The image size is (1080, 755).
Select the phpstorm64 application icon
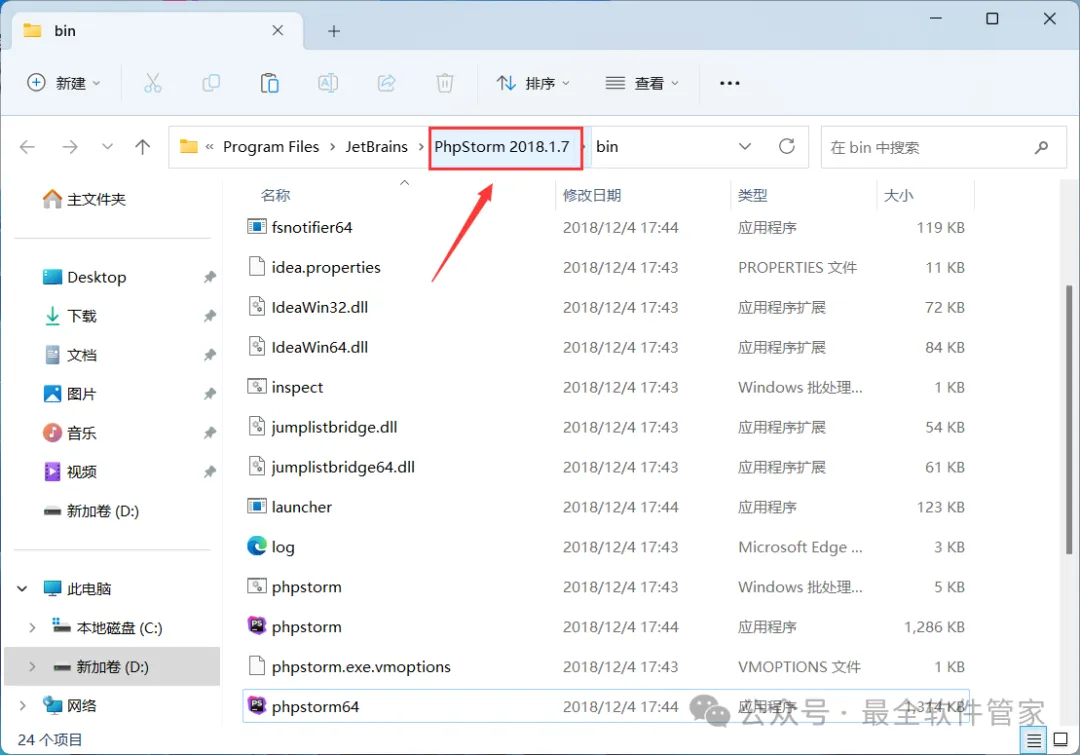coord(257,705)
